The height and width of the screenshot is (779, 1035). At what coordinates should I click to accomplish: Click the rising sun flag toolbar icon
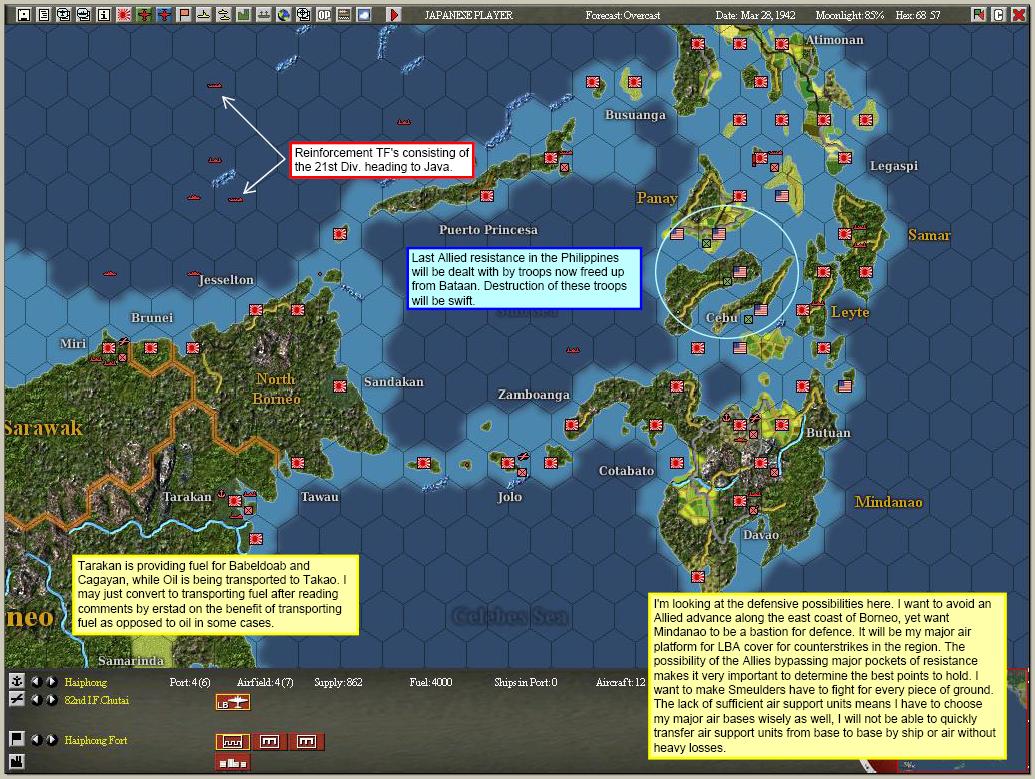(123, 15)
